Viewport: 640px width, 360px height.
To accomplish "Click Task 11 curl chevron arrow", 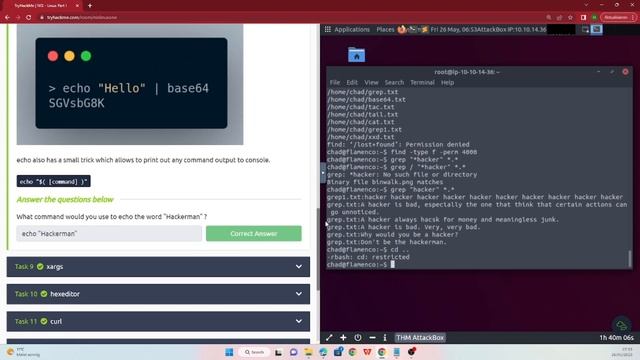I will (299, 321).
